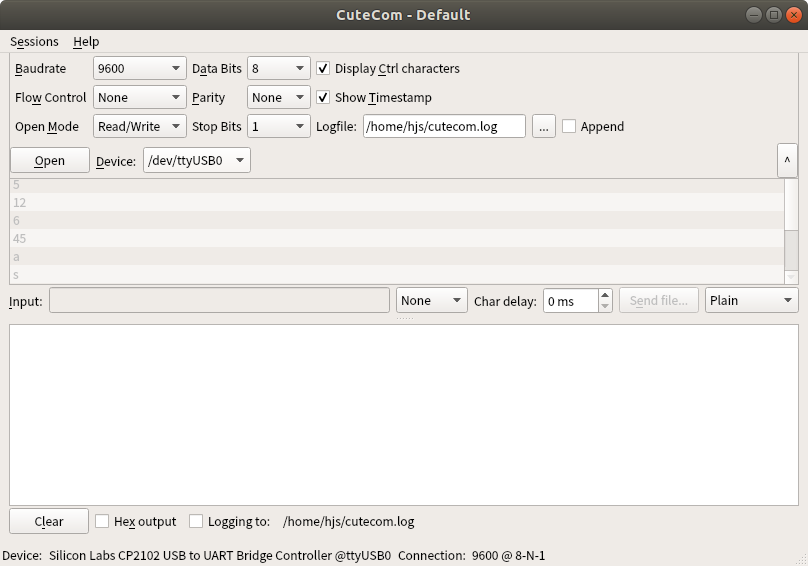Collapse settings panel with caret button

(x=787, y=160)
